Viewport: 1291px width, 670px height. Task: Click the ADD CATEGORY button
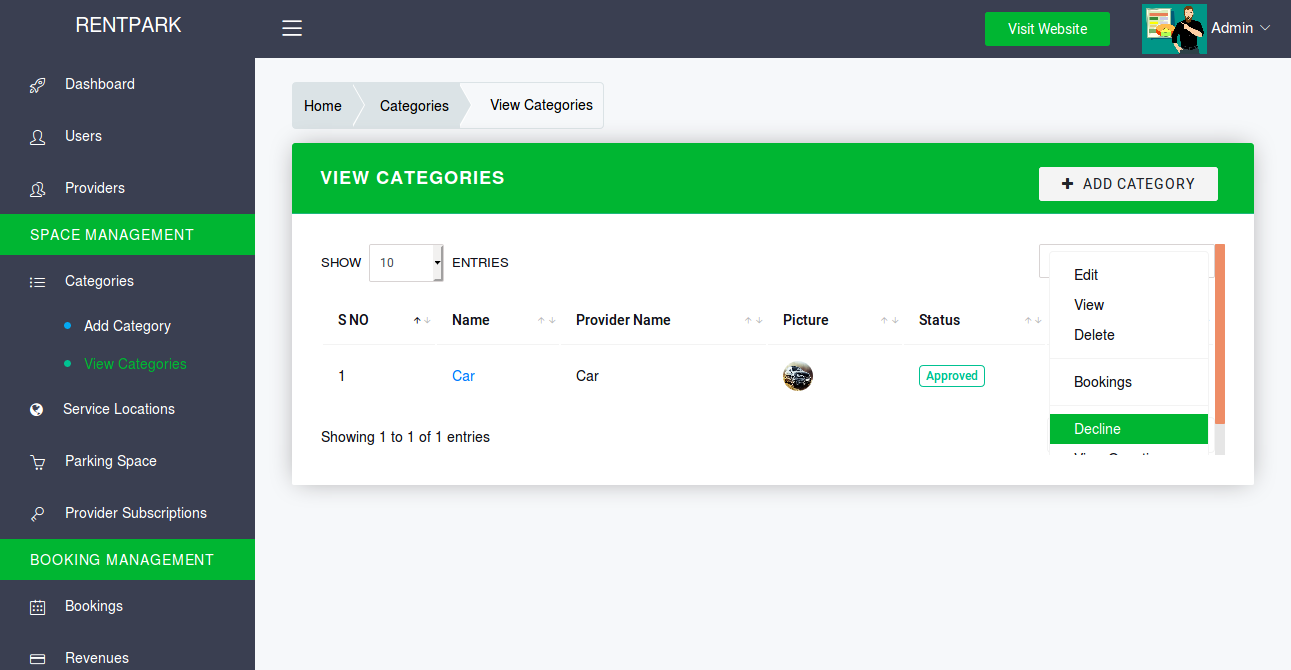(1128, 184)
